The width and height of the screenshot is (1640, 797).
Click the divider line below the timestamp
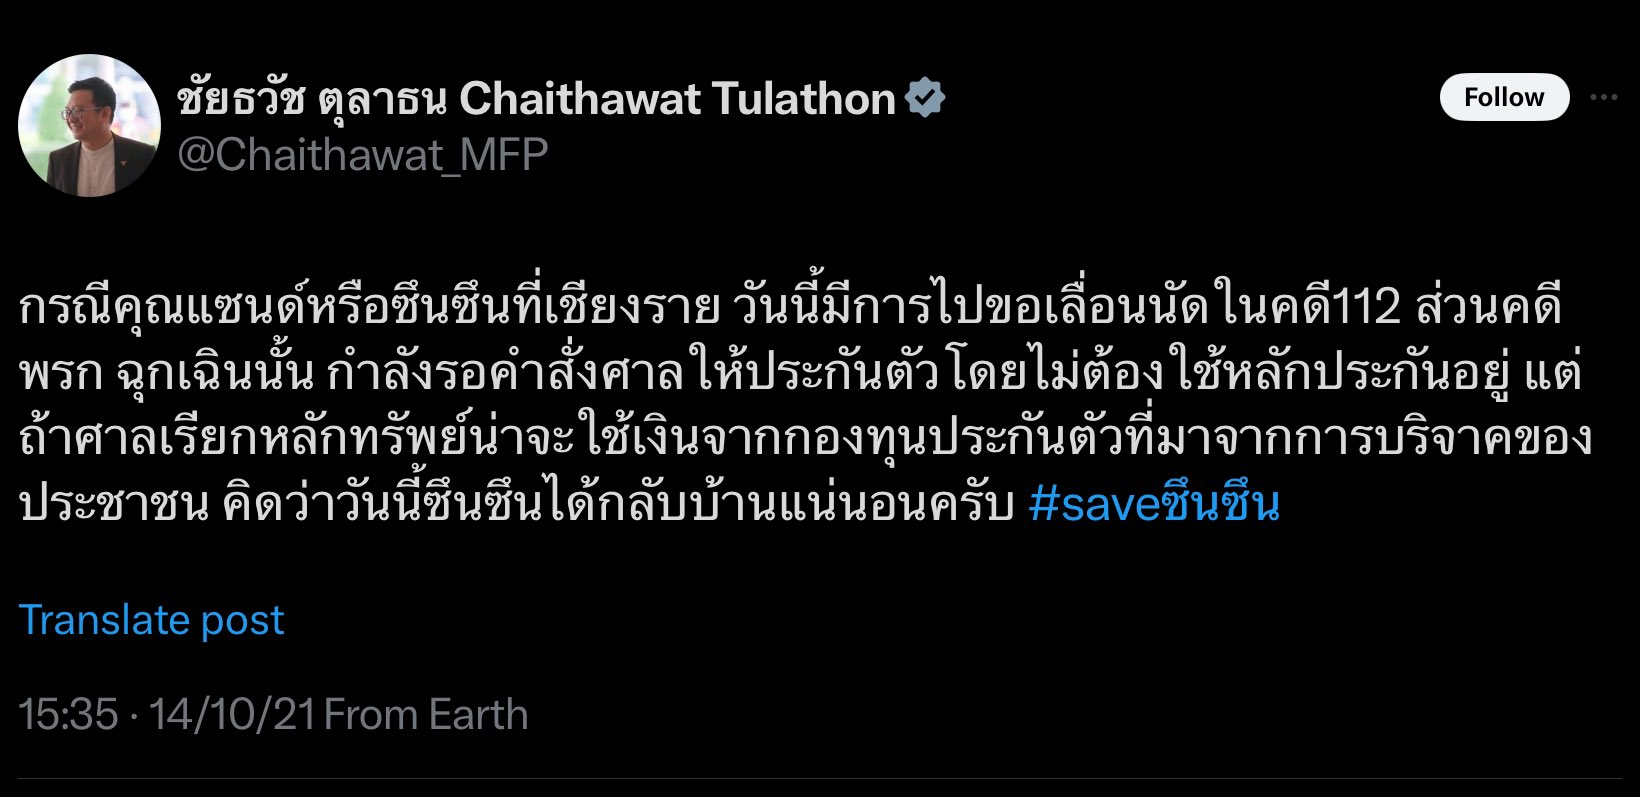[820, 780]
